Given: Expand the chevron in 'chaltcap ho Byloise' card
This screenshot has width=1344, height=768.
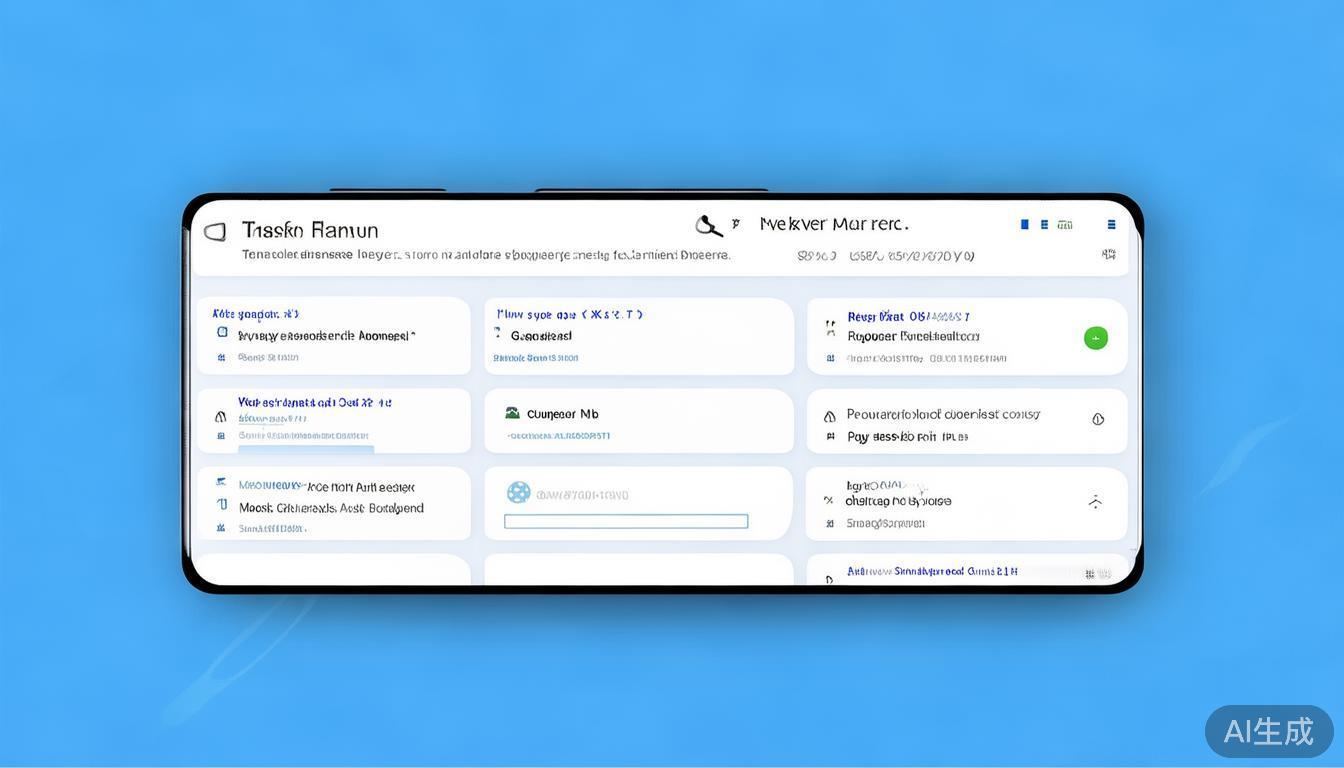Looking at the screenshot, I should [x=1095, y=502].
